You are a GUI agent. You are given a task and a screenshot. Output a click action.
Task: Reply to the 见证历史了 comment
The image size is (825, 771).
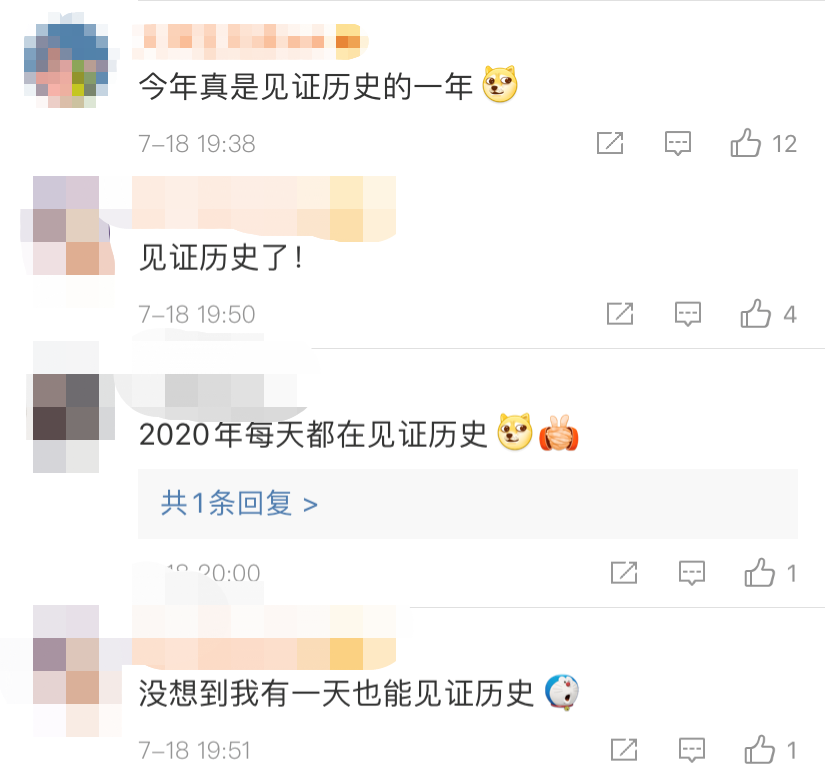click(x=688, y=314)
